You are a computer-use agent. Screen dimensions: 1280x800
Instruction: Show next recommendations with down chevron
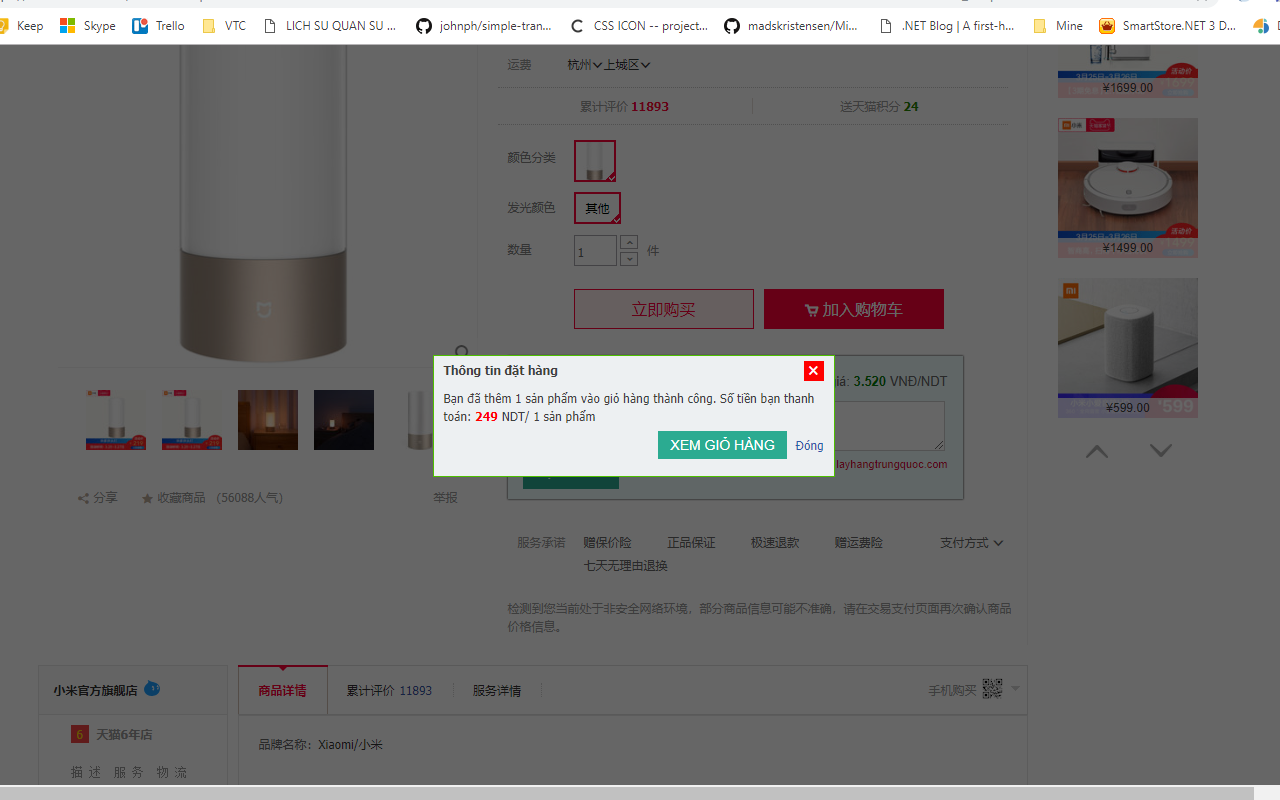point(1160,451)
